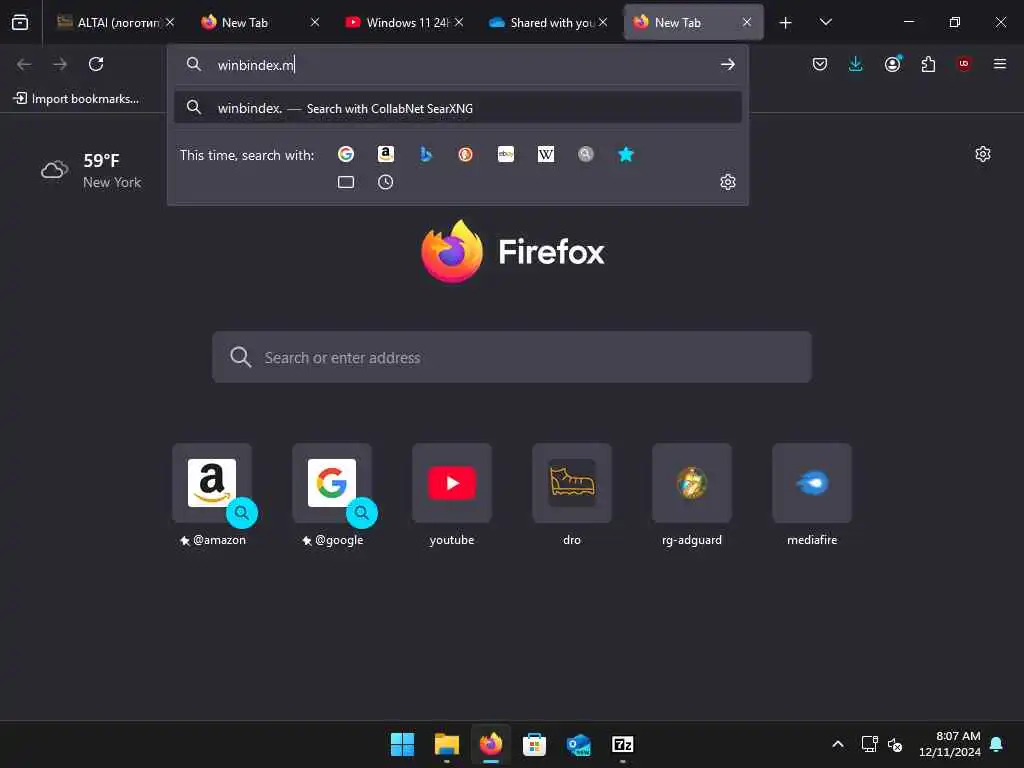
Task: Search this time with Amazon engine icon
Action: [x=386, y=154]
